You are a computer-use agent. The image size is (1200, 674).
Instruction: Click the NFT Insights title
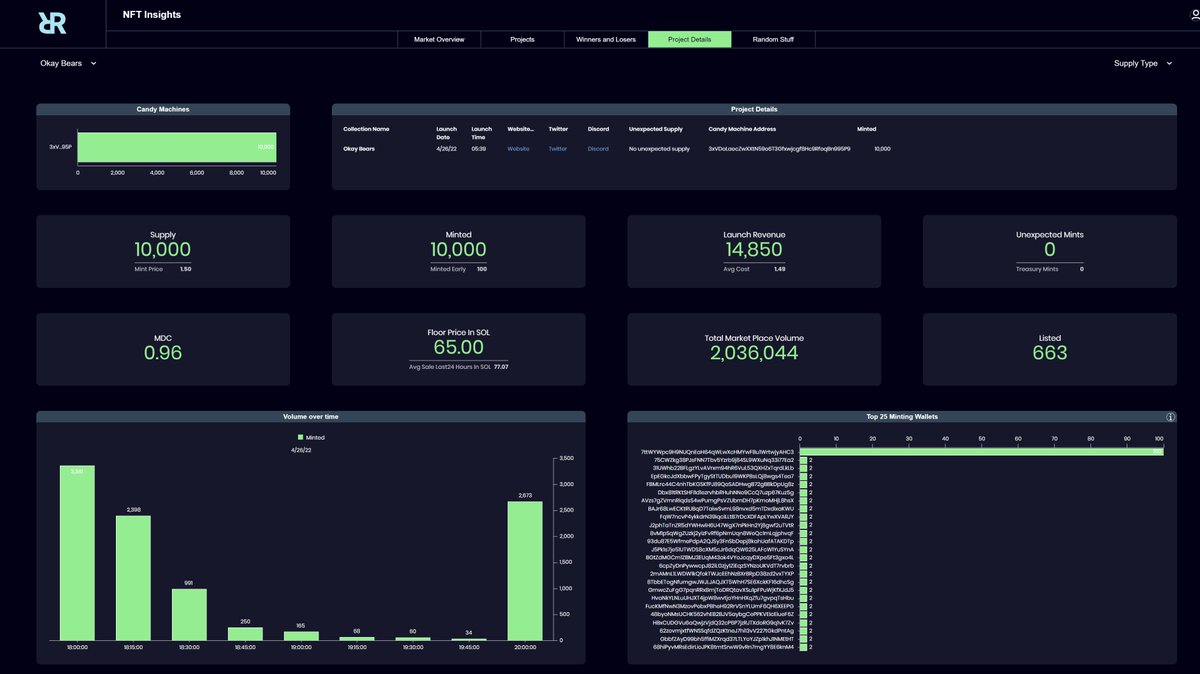[x=152, y=15]
